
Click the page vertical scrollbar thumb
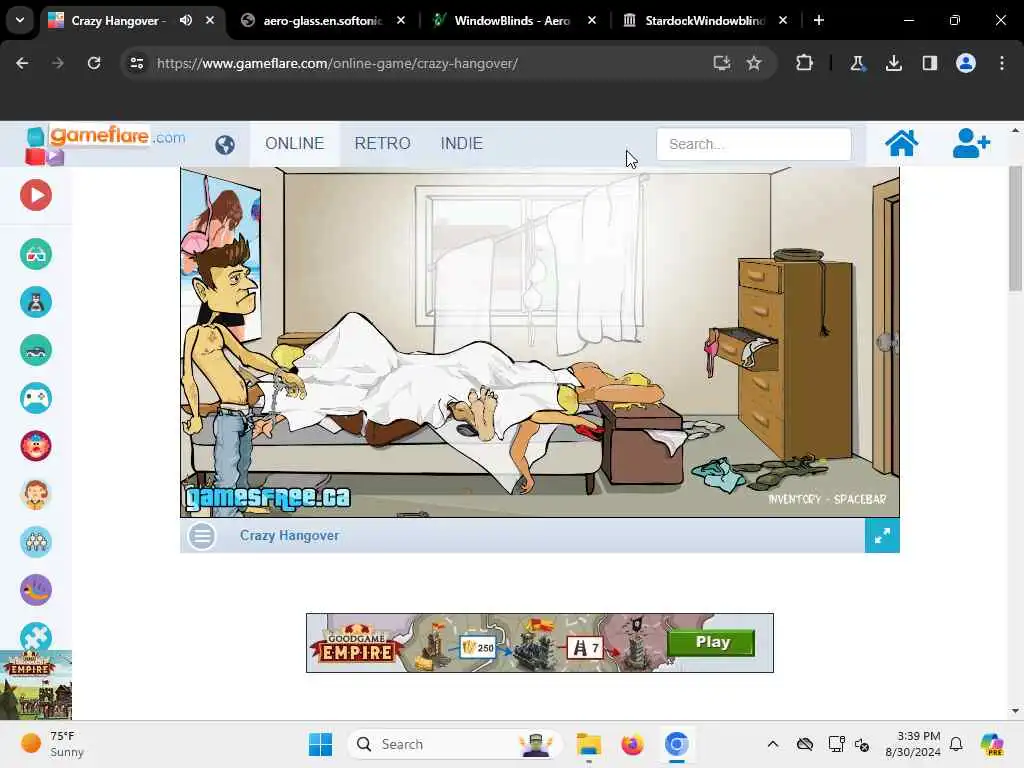tap(1016, 229)
